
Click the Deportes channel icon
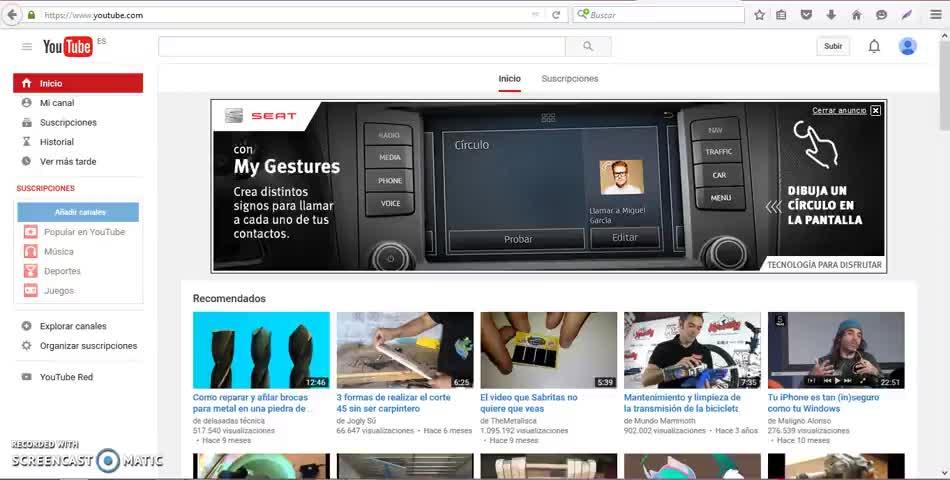coord(30,271)
